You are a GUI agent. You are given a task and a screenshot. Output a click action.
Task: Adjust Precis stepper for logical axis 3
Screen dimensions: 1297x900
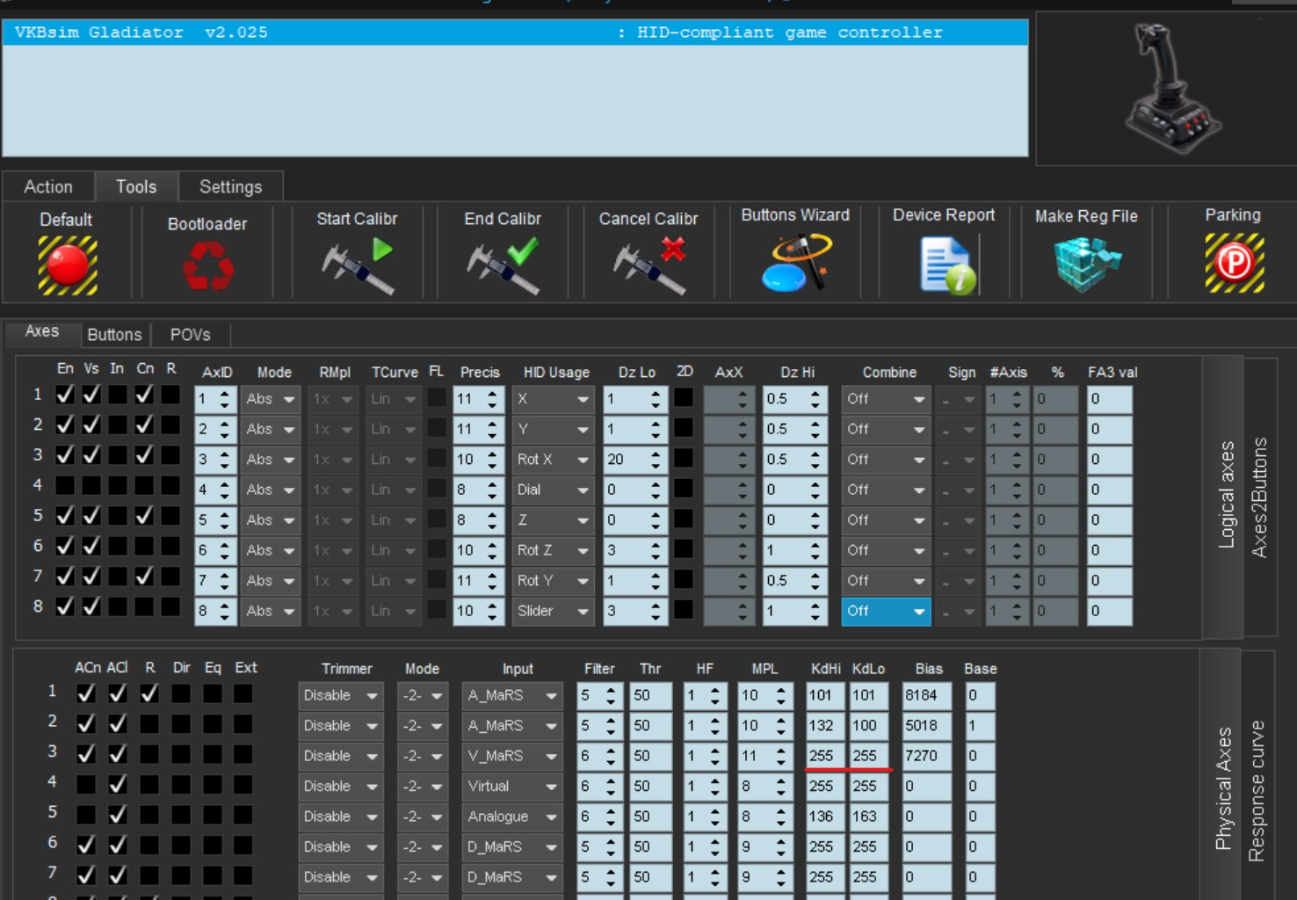point(493,460)
